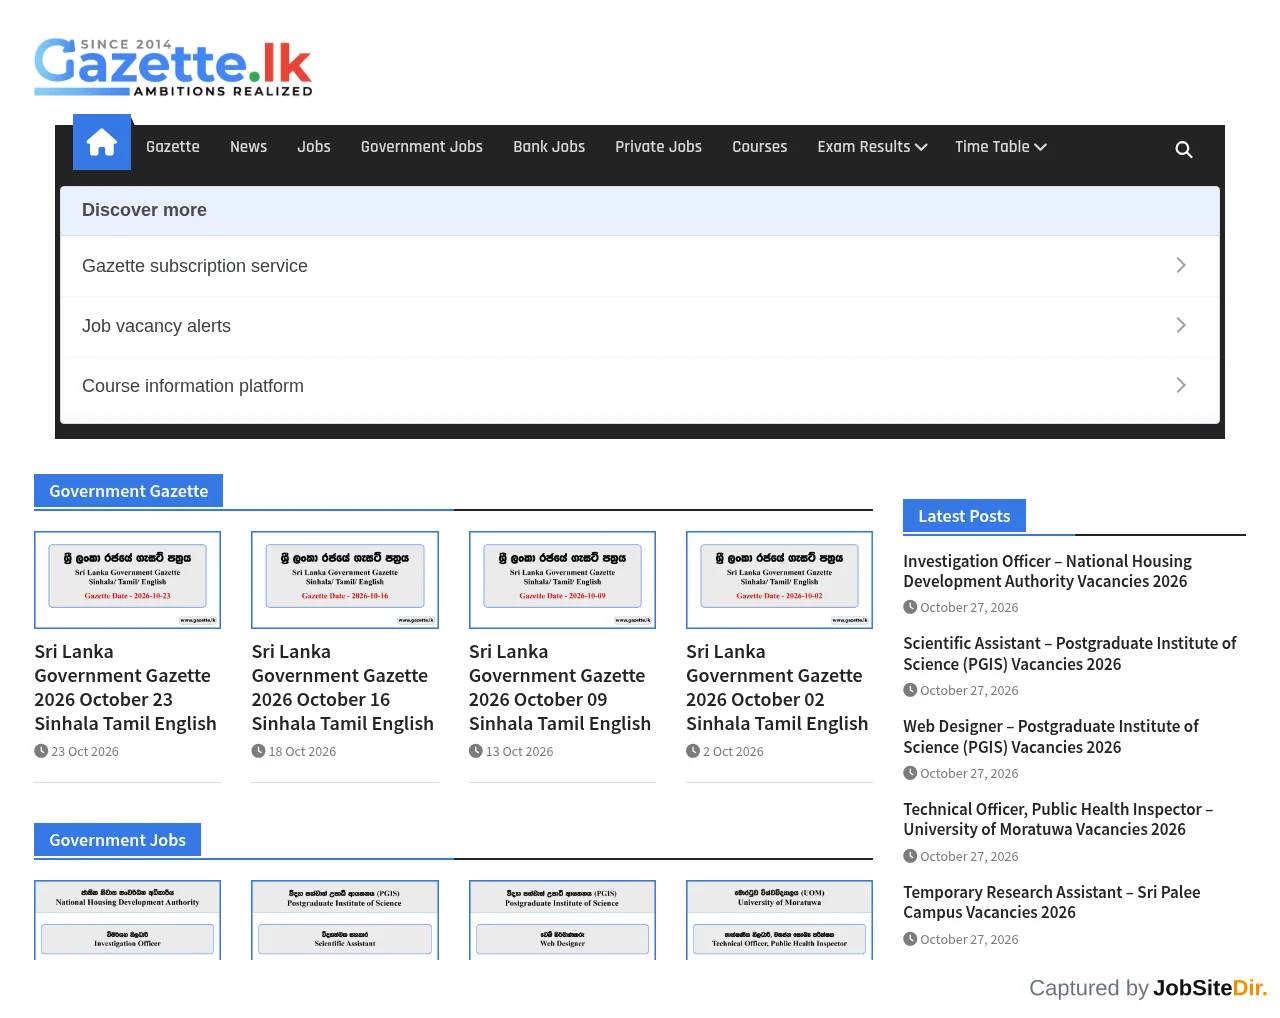This screenshot has width=1280, height=1018.
Task: Open the Latest Posts heading
Action: click(x=964, y=516)
